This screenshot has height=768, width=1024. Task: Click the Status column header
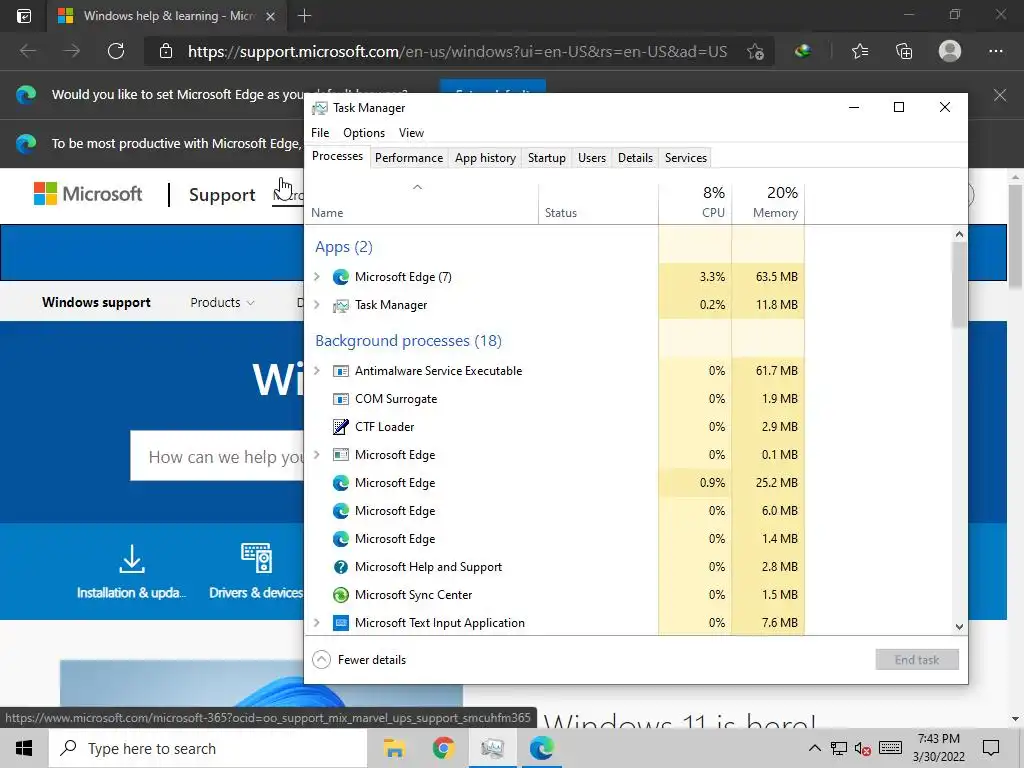click(598, 204)
